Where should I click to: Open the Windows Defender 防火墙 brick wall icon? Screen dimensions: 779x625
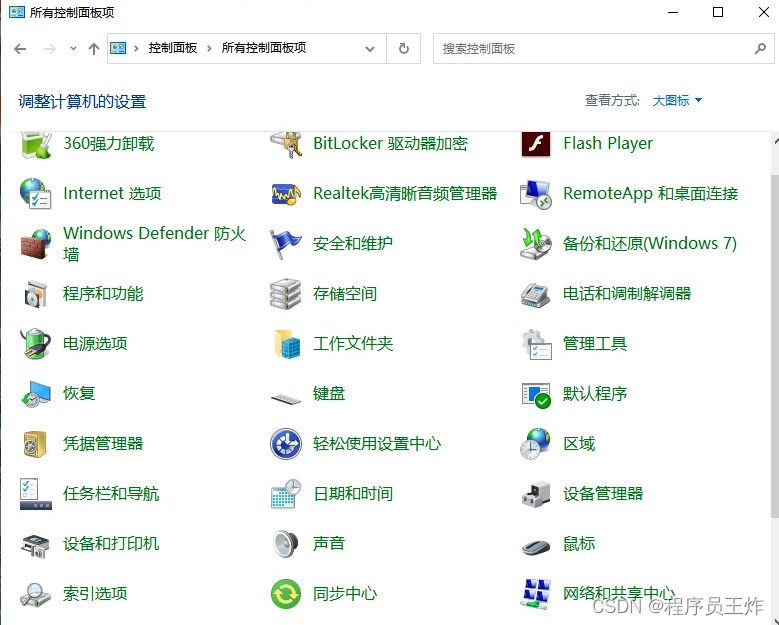(x=36, y=244)
